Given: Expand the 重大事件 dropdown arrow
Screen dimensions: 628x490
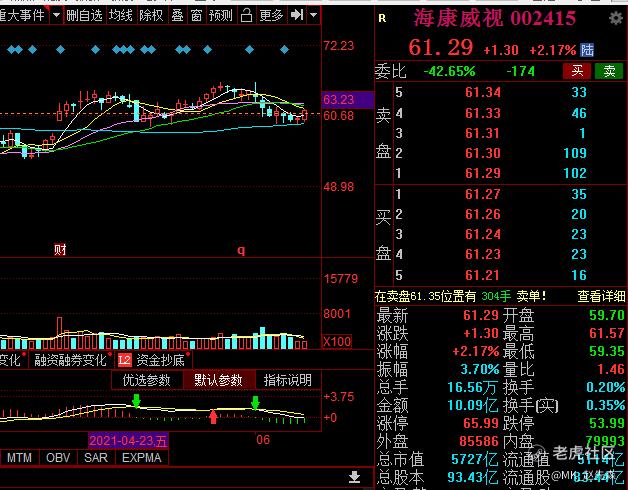Looking at the screenshot, I should coord(56,15).
